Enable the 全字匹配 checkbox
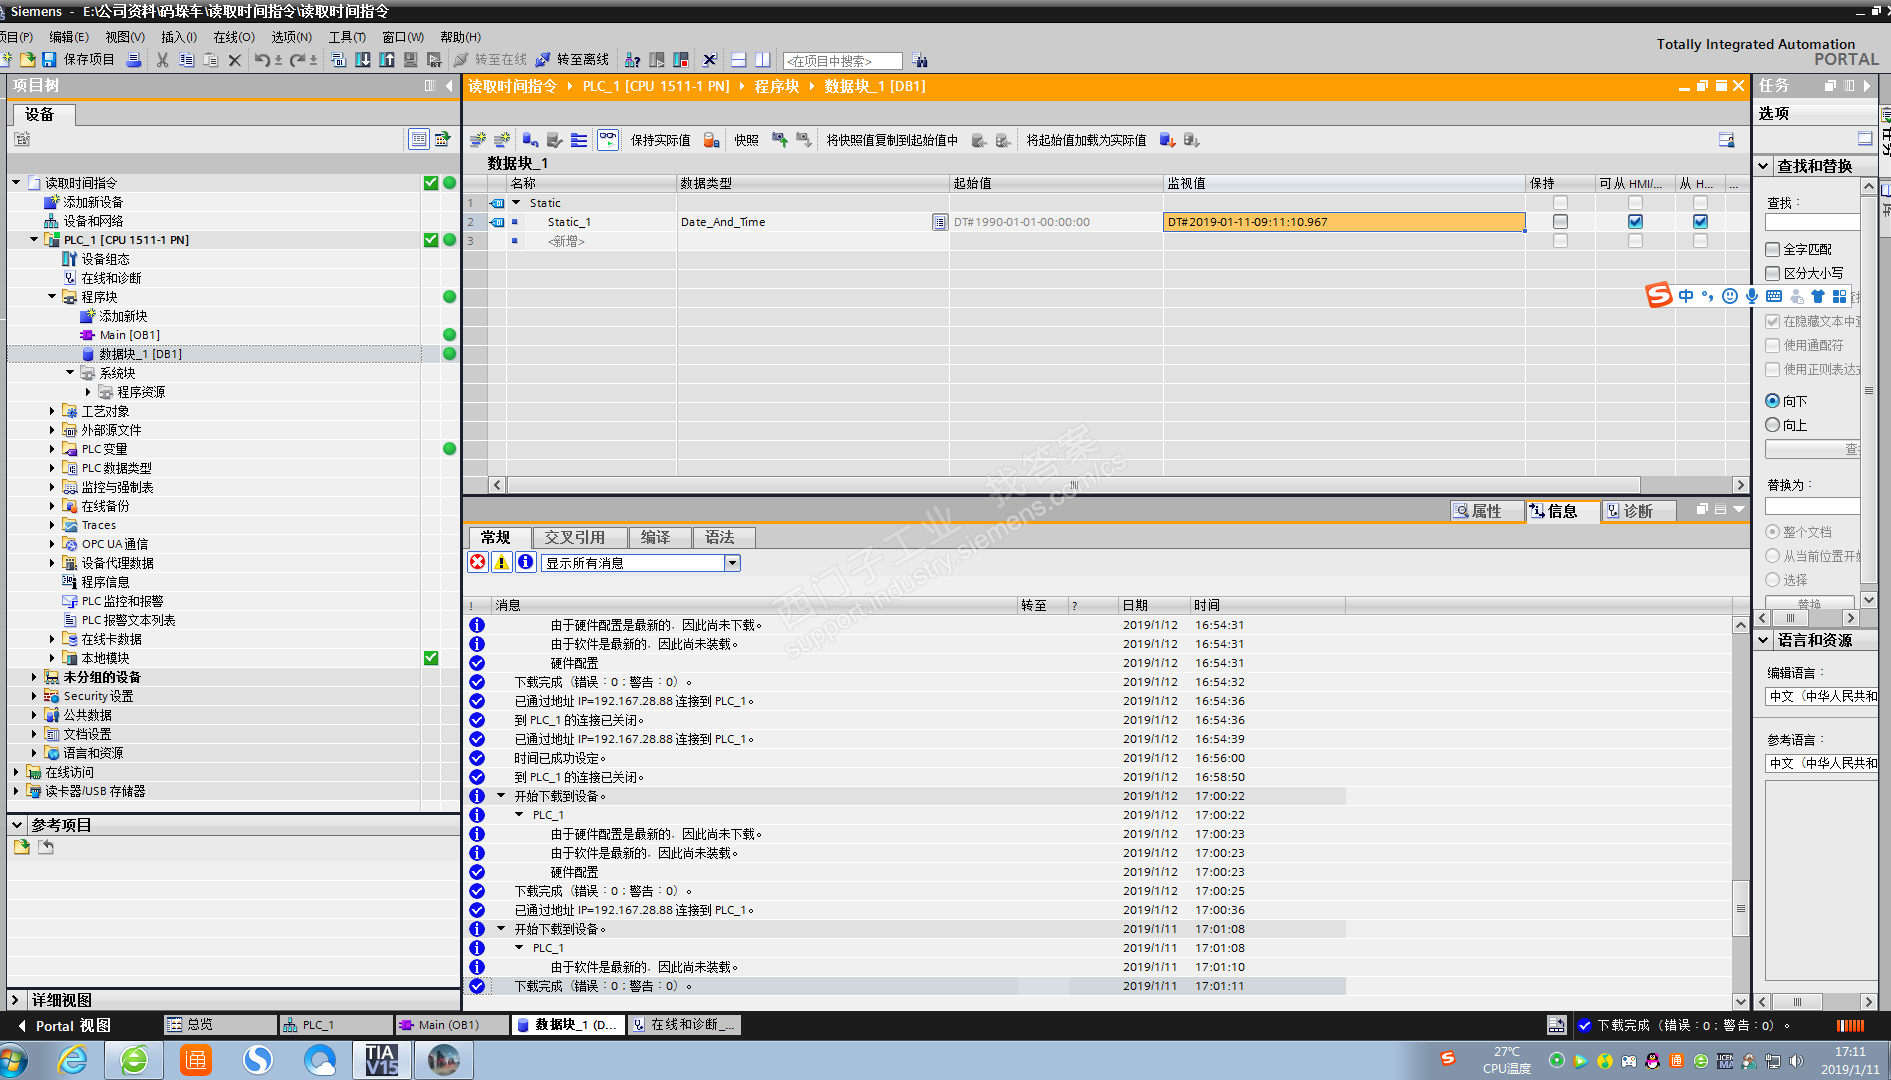This screenshot has width=1891, height=1080. tap(1773, 249)
